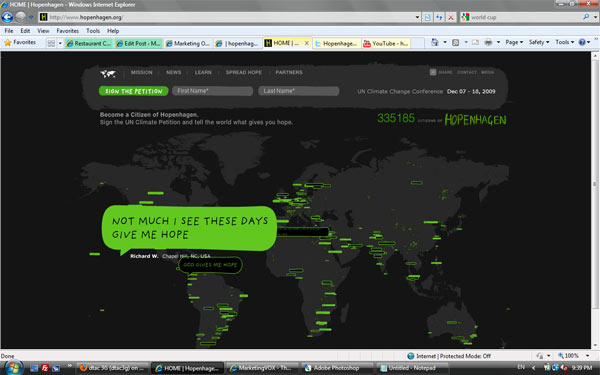This screenshot has height=375, width=600.
Task: Click the Stop loading X icon
Action: 451,17
